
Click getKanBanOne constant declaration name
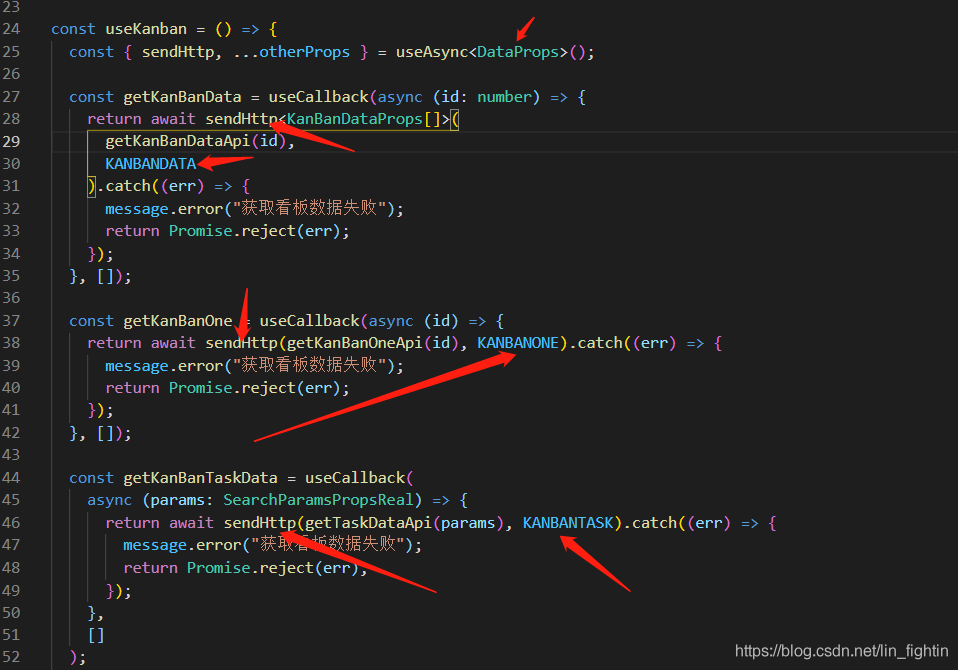tap(177, 321)
